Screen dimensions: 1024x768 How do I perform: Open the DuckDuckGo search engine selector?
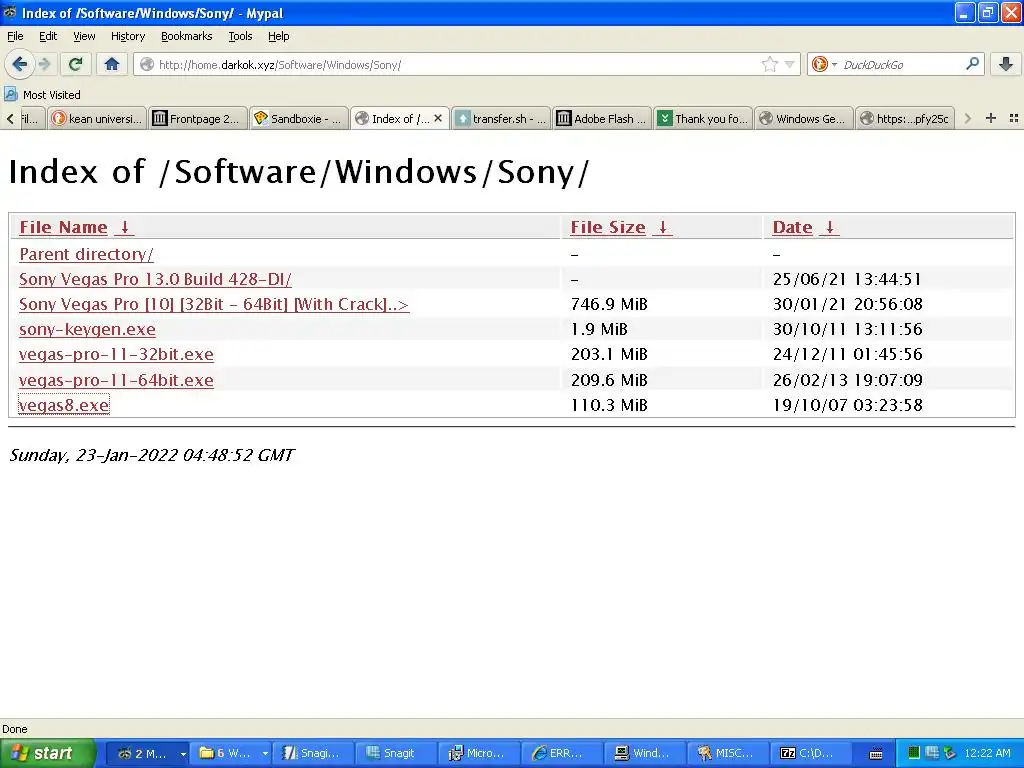click(x=824, y=64)
